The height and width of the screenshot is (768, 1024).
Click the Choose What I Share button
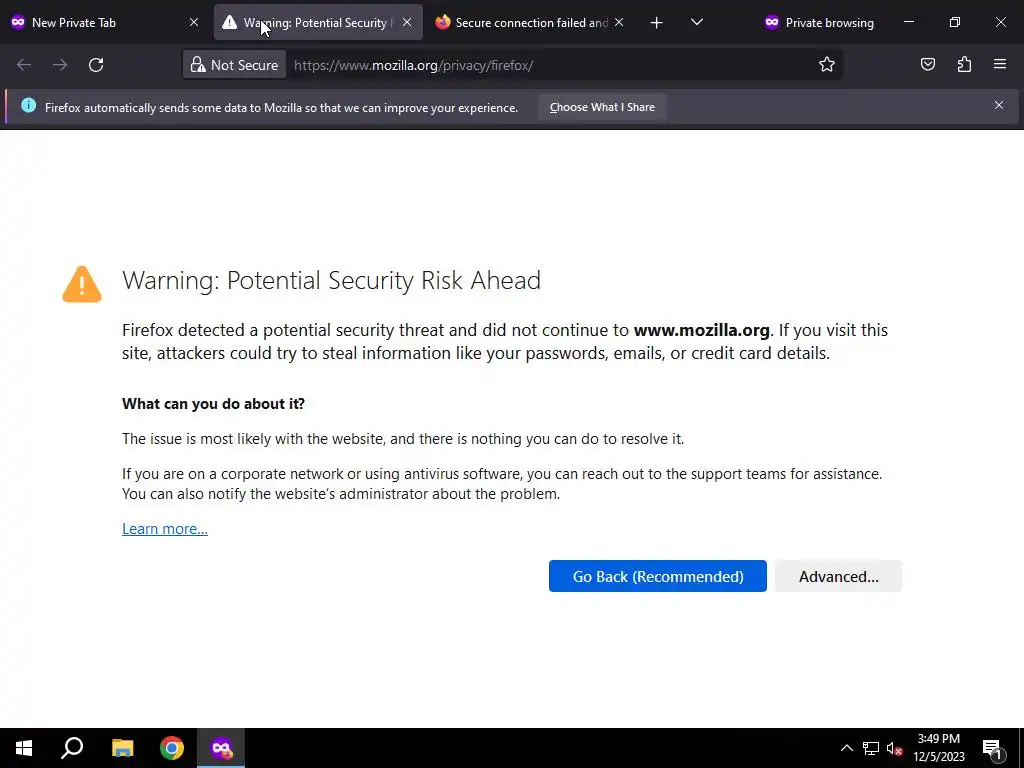pos(602,107)
